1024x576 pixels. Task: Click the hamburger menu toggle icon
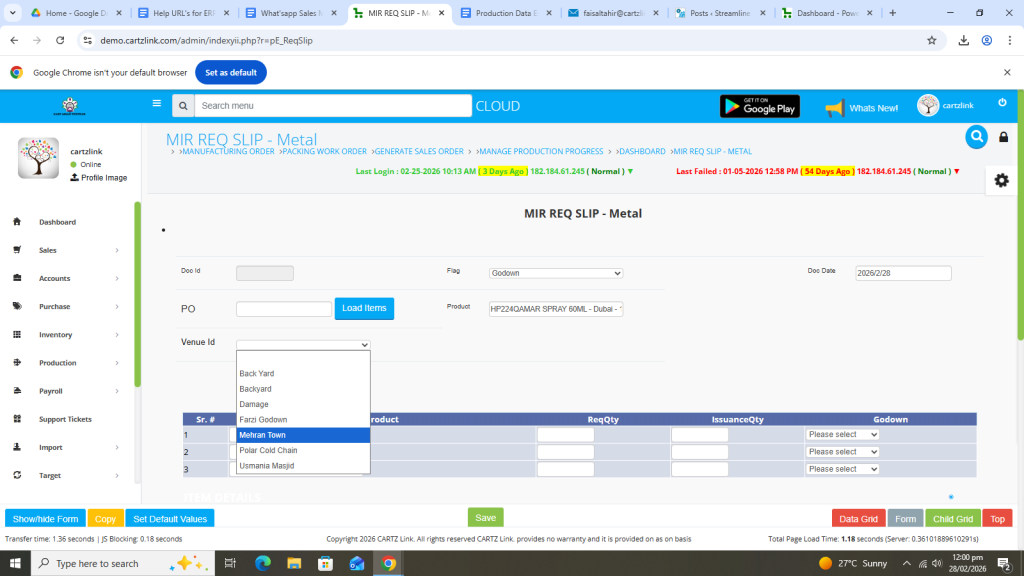156,103
